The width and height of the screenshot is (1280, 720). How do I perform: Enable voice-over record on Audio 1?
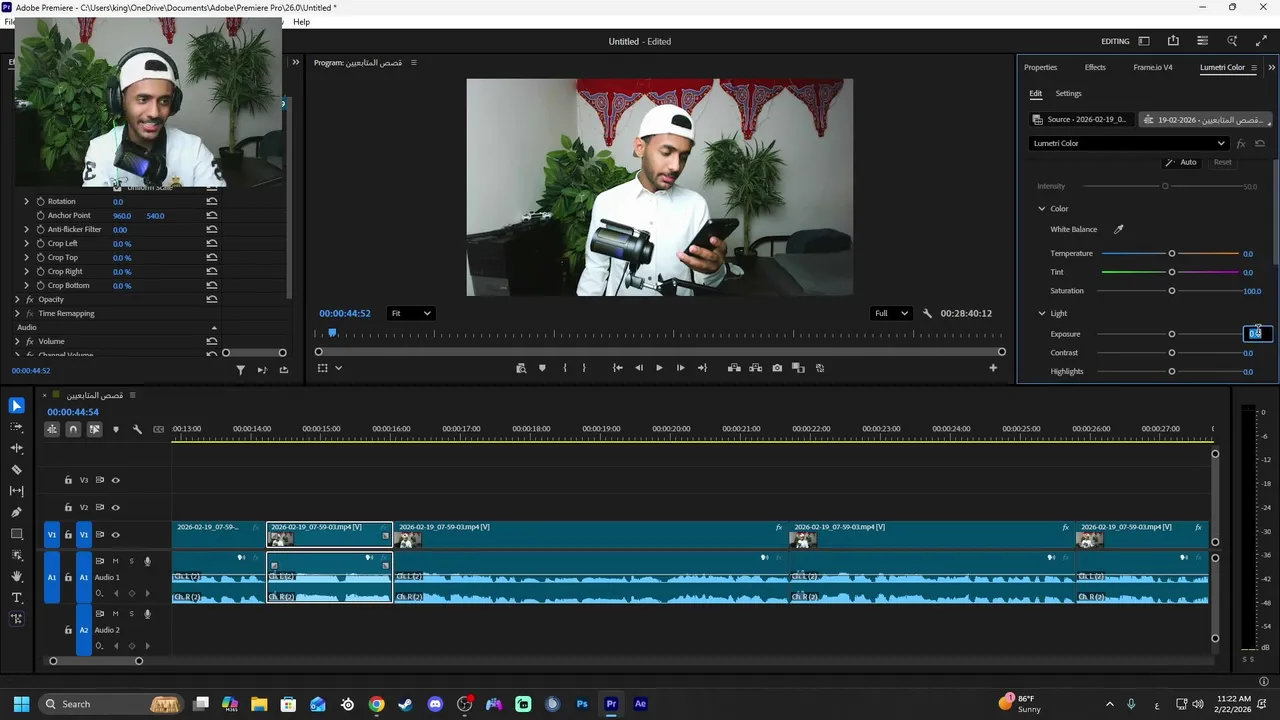coord(147,561)
